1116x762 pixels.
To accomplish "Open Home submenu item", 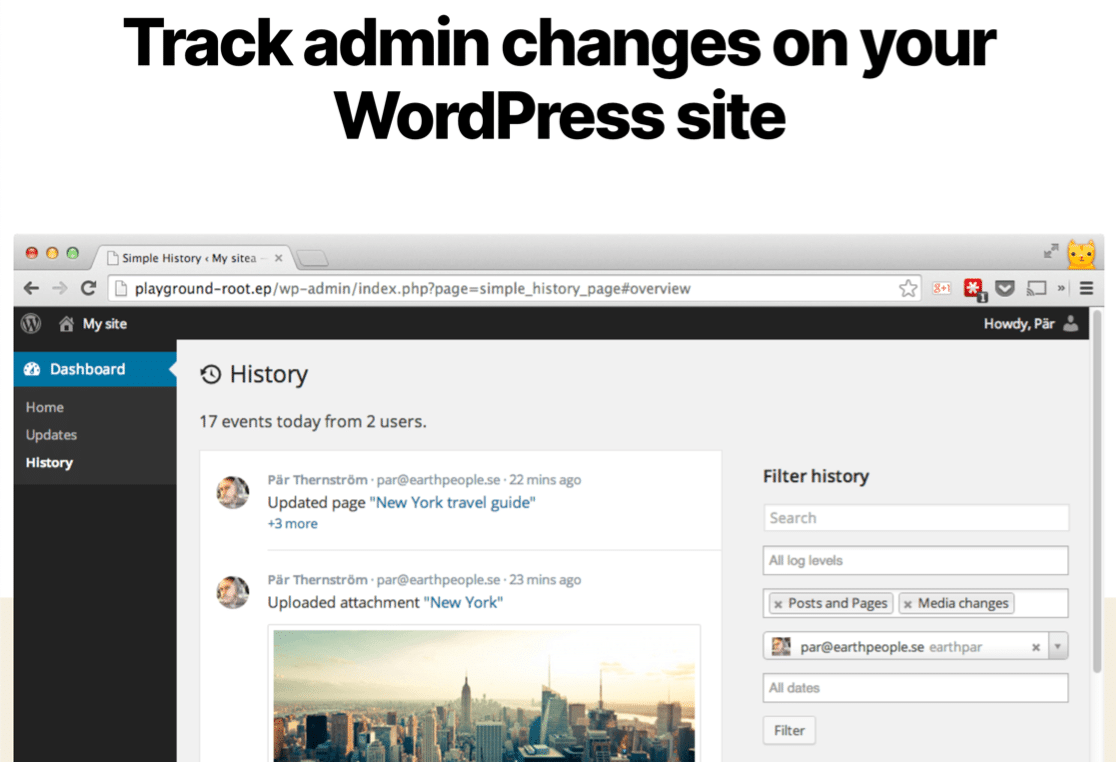I will [45, 407].
